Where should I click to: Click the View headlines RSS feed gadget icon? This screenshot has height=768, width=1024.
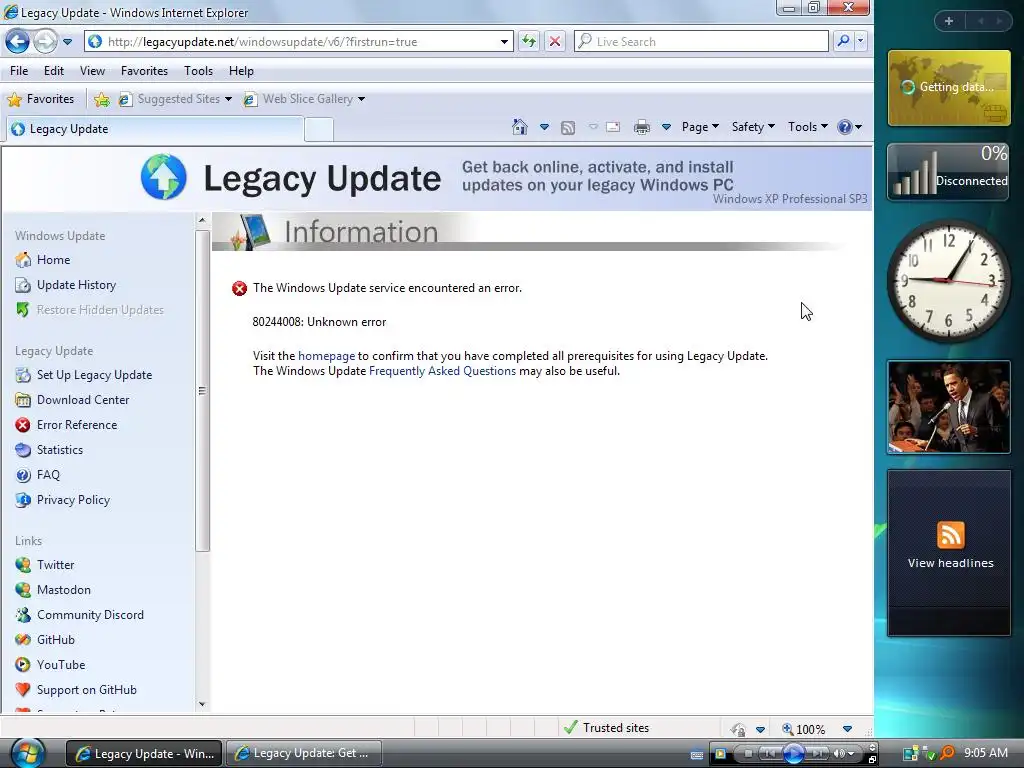pyautogui.click(x=950, y=535)
